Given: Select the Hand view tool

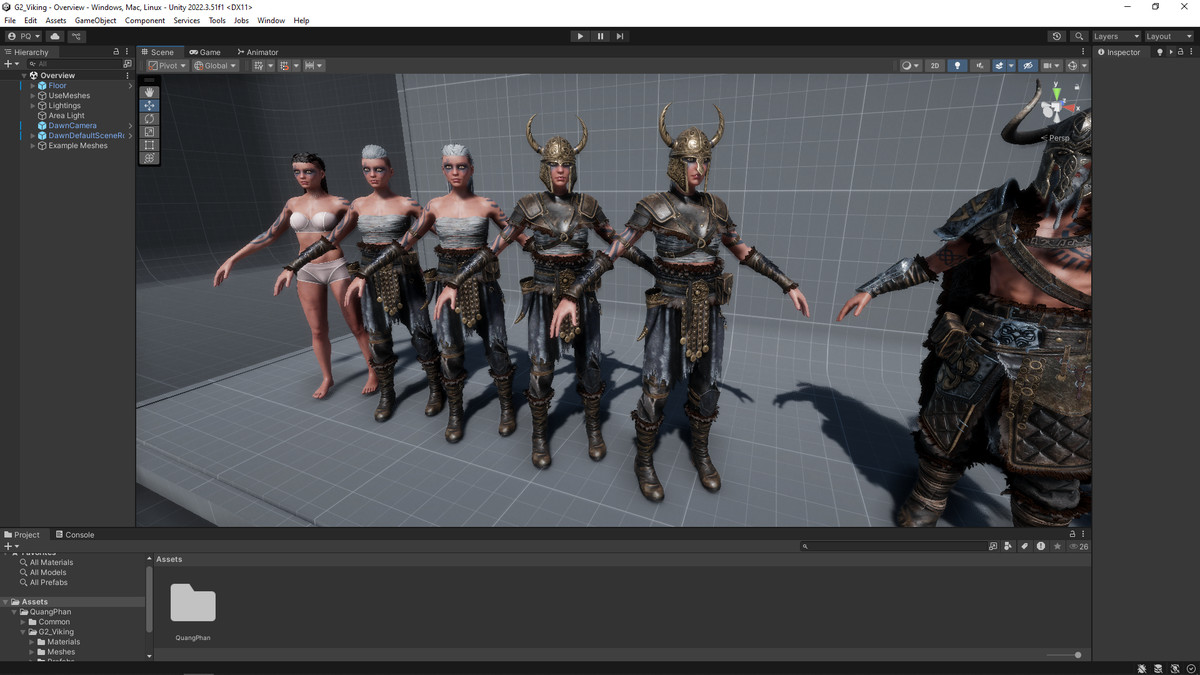Looking at the screenshot, I should click(149, 92).
